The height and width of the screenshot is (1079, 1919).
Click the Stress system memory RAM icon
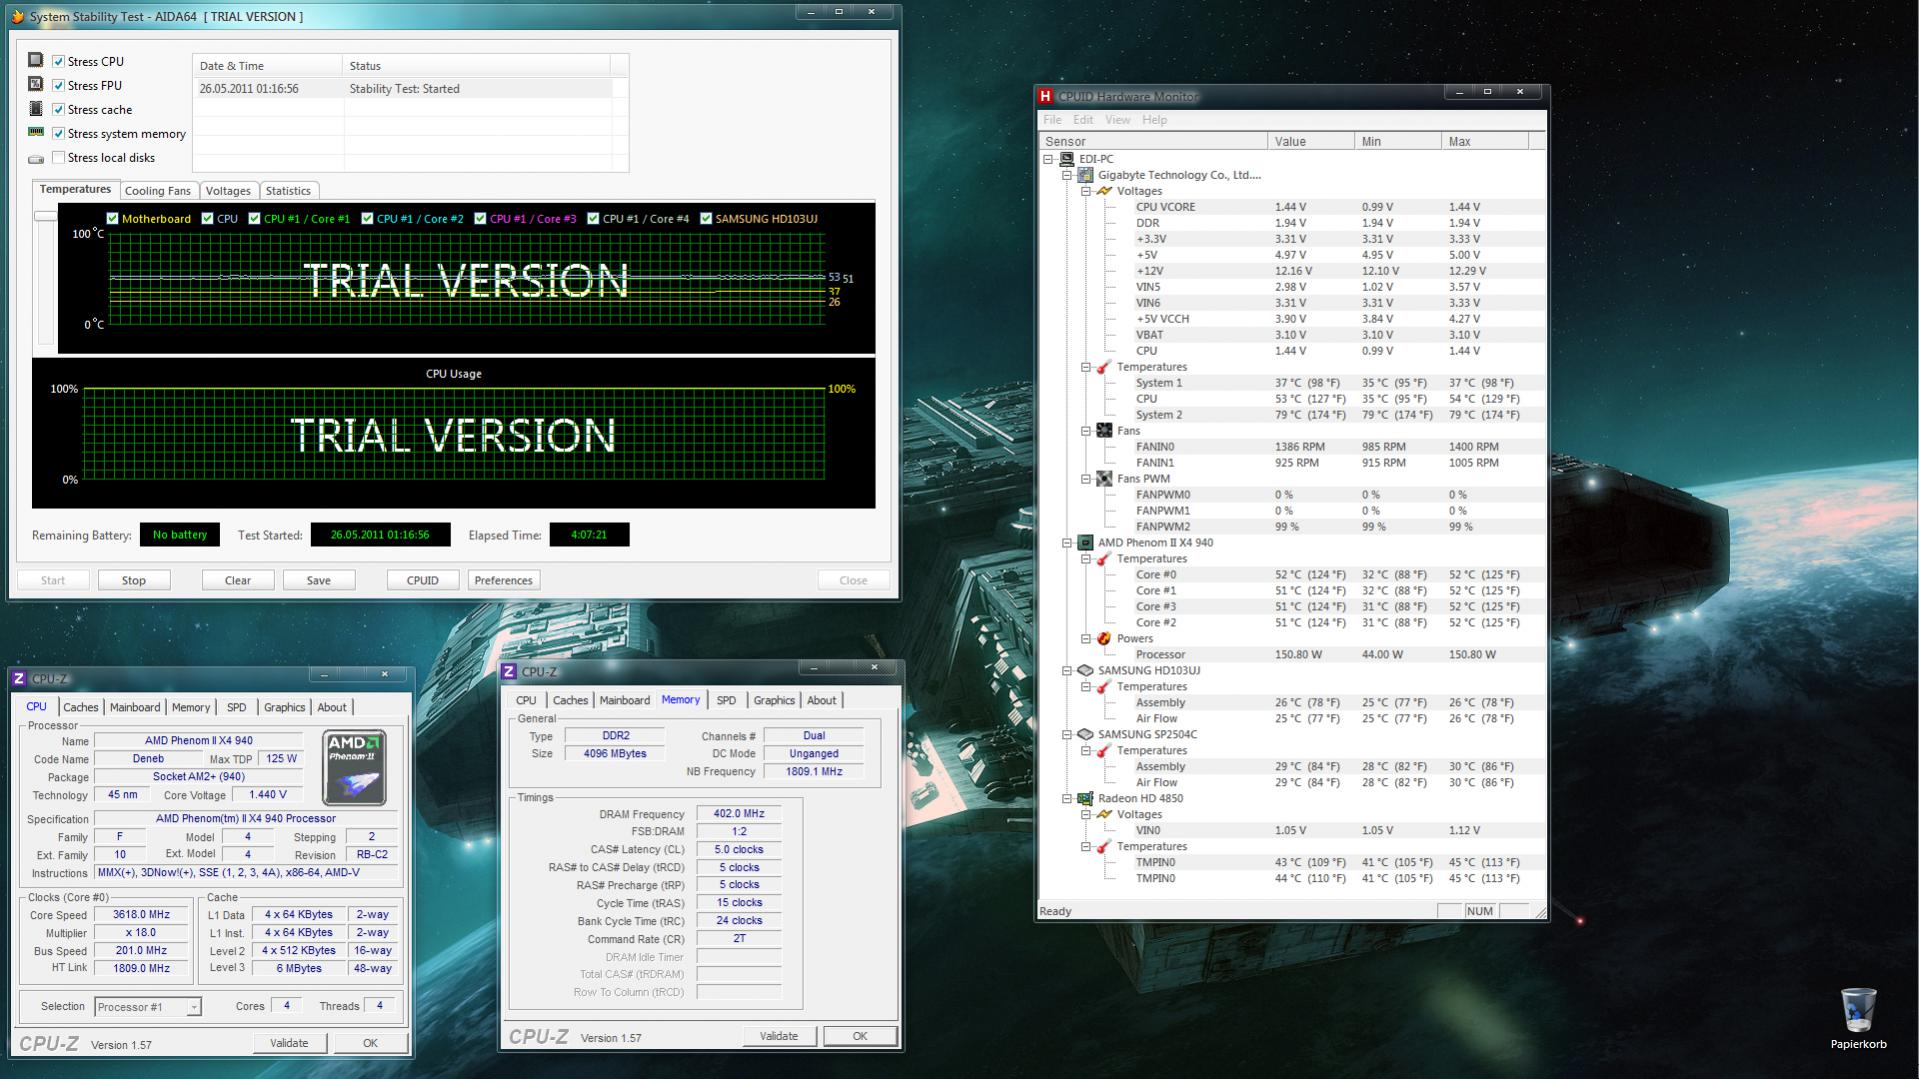tap(36, 133)
